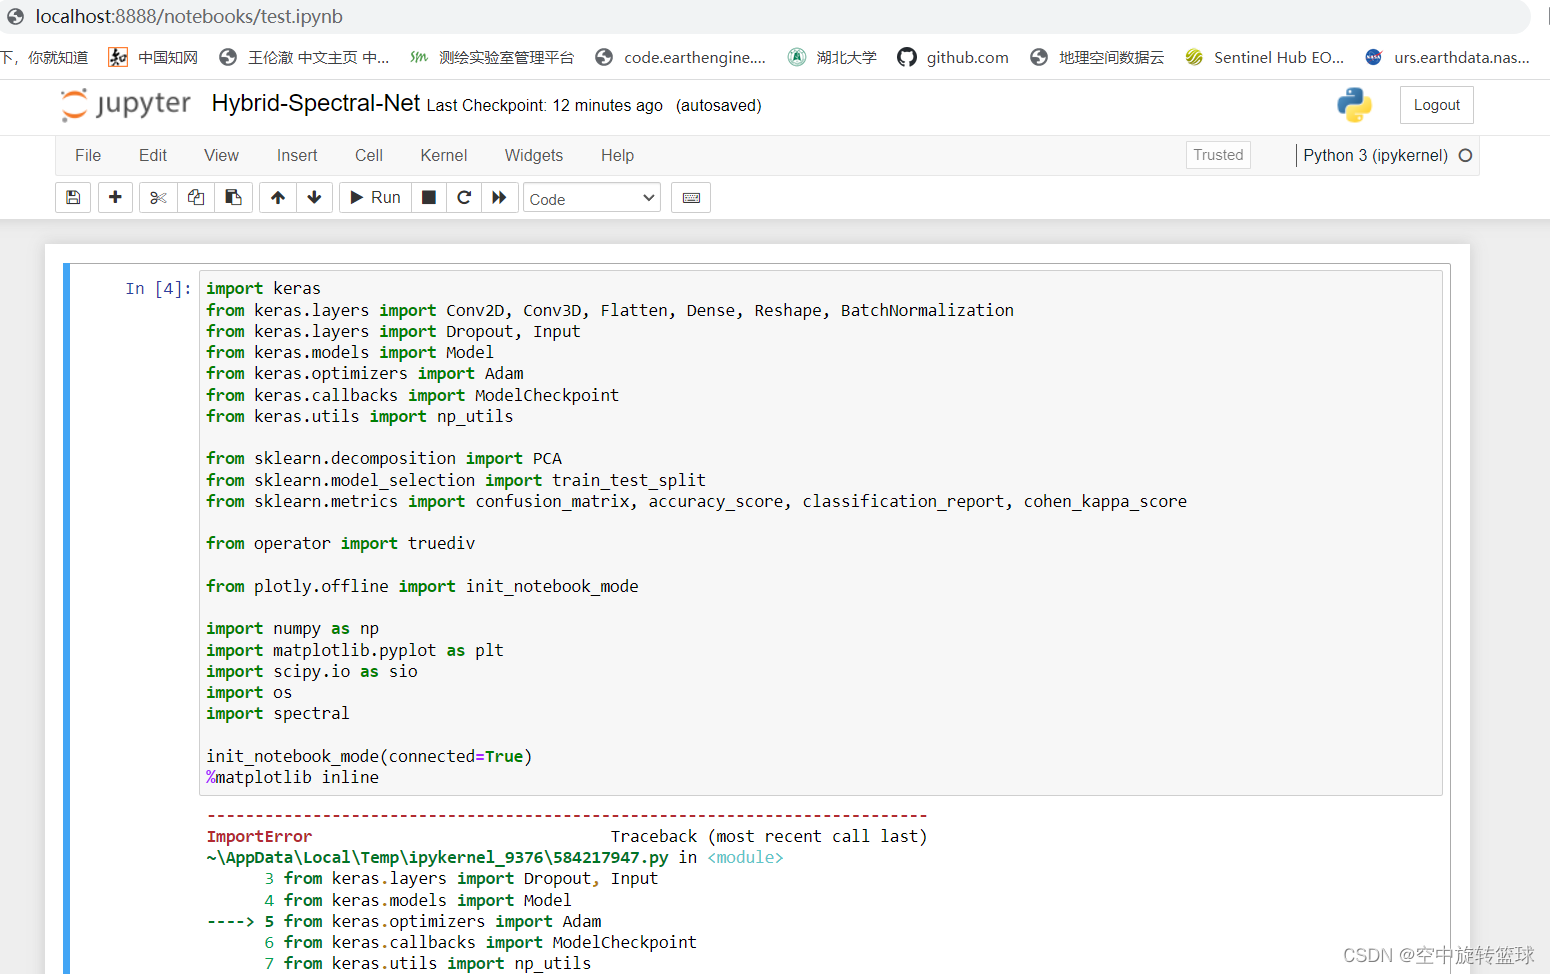Click the site info icon in address bar
This screenshot has width=1550, height=974.
[15, 17]
